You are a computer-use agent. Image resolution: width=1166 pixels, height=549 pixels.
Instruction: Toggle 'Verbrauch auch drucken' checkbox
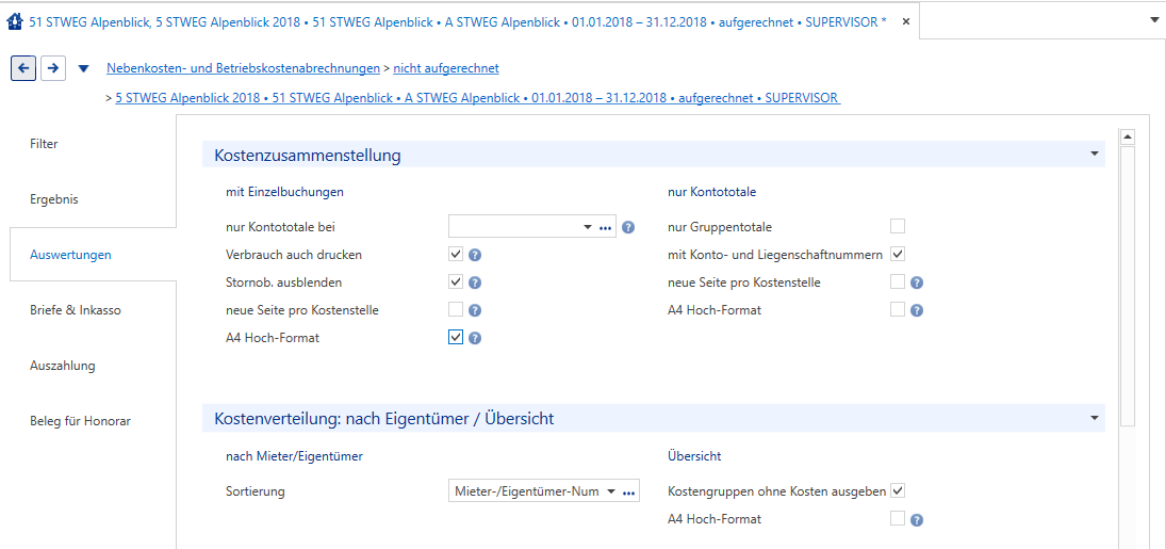point(456,254)
